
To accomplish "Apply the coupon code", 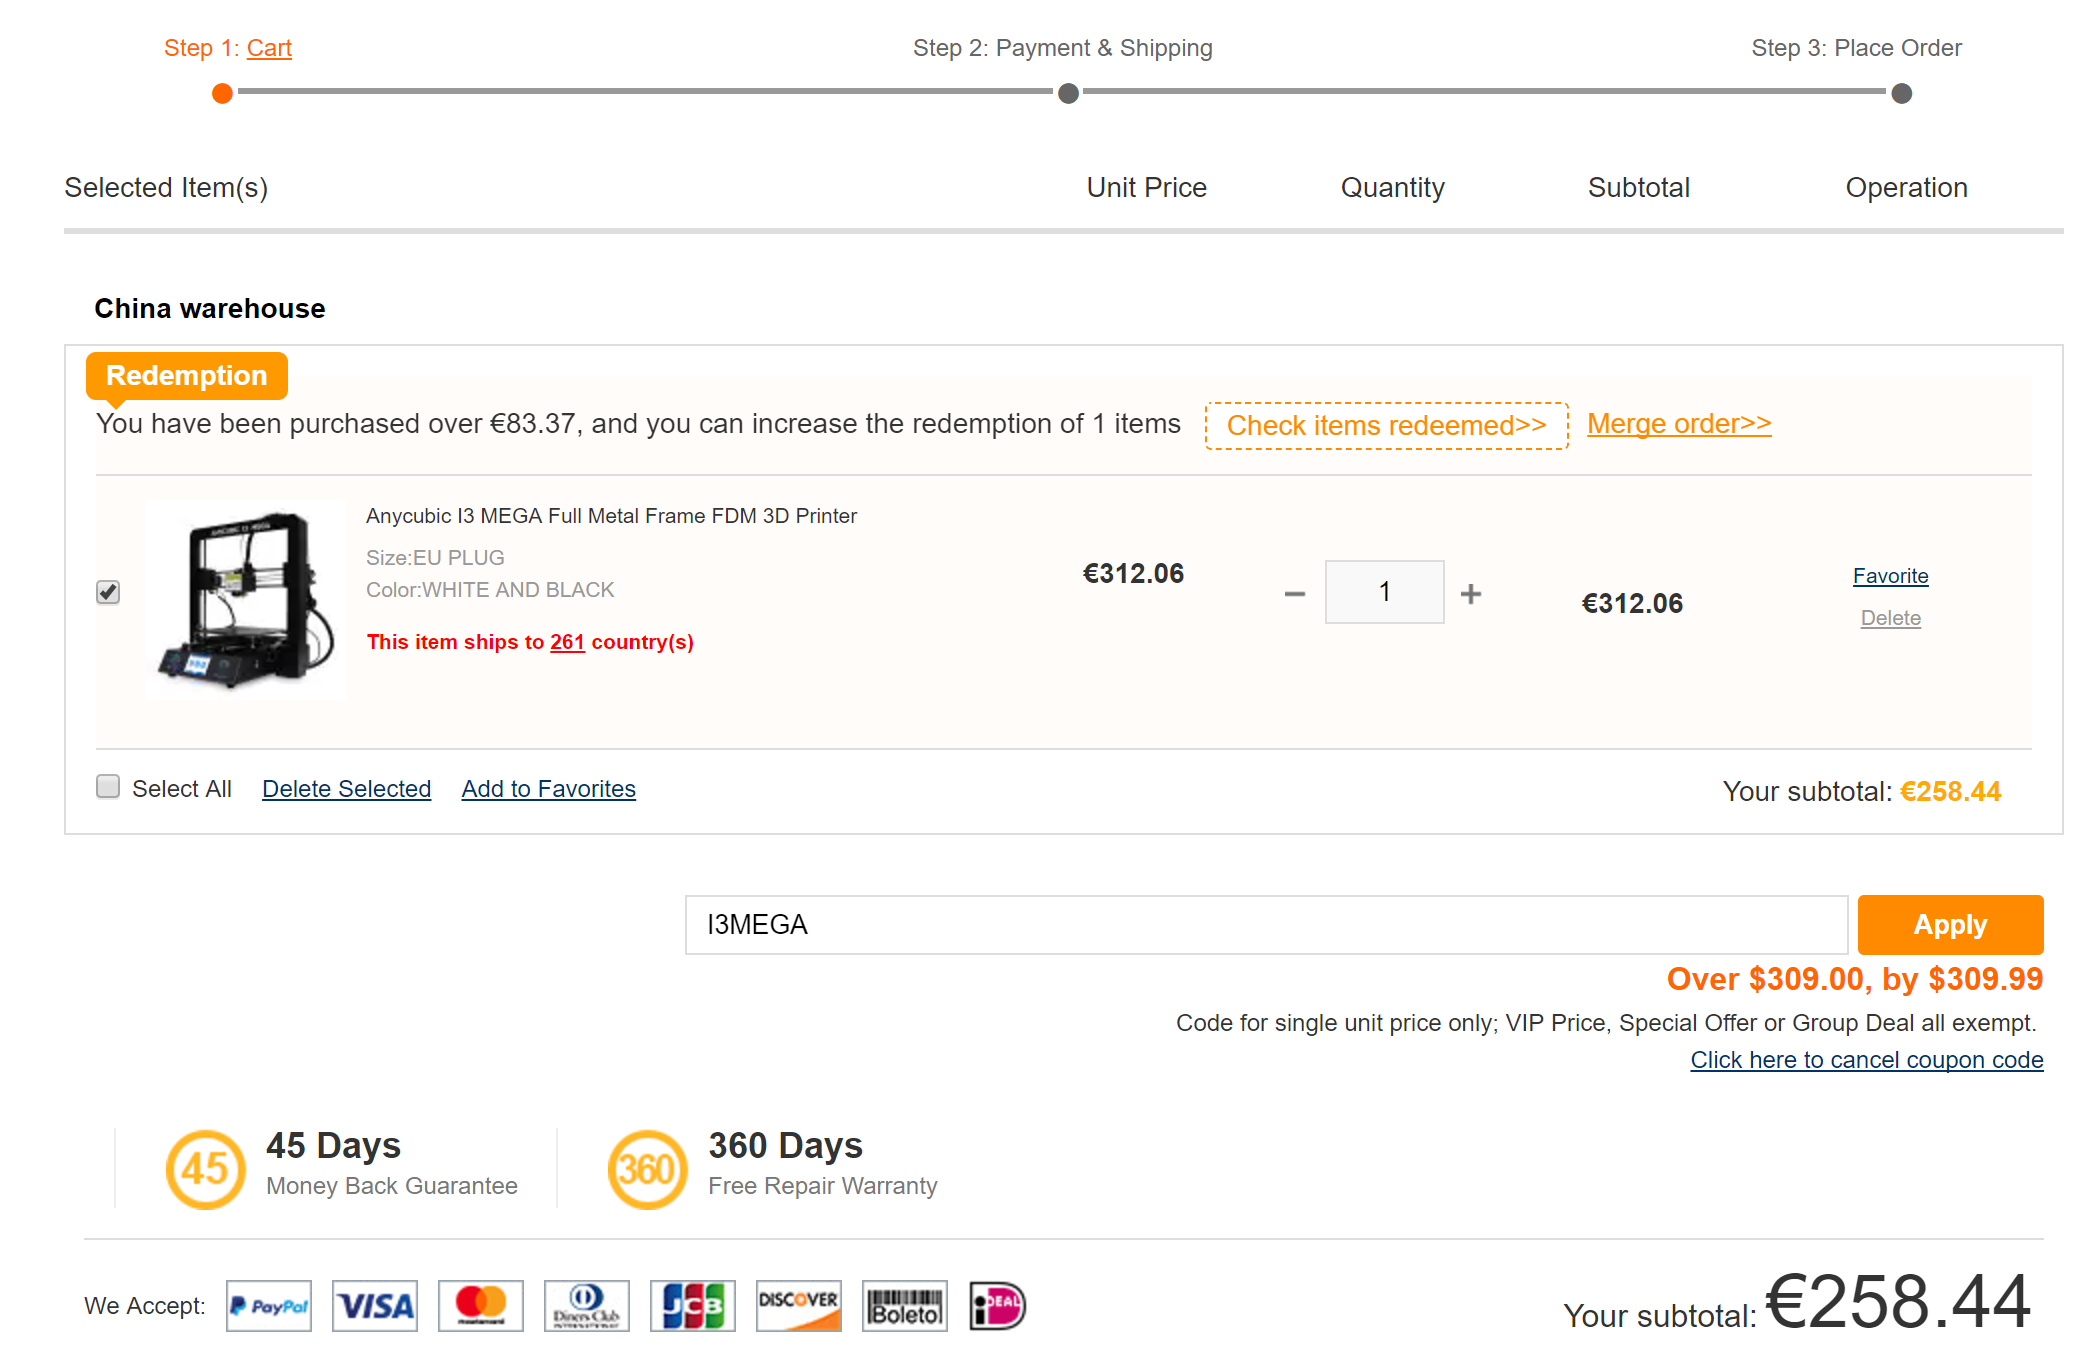I will [x=1950, y=924].
